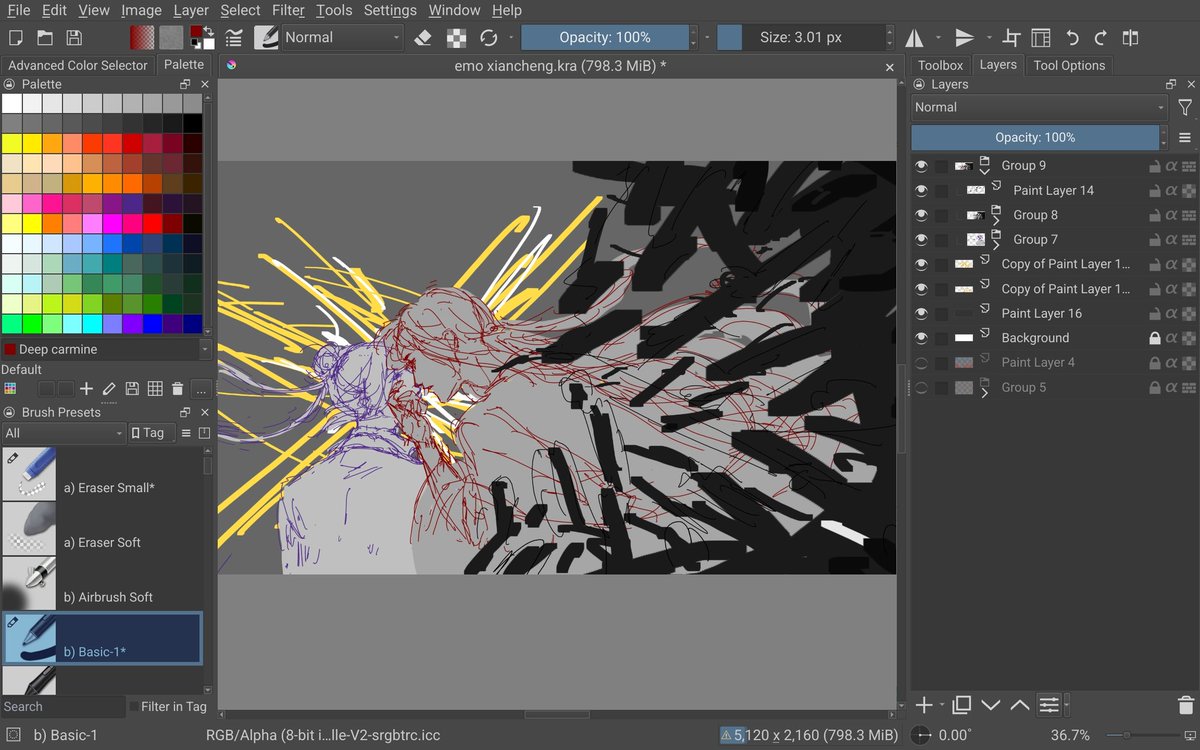1200x750 pixels.
Task: Open vertical mirror options arrow
Action: (988, 38)
